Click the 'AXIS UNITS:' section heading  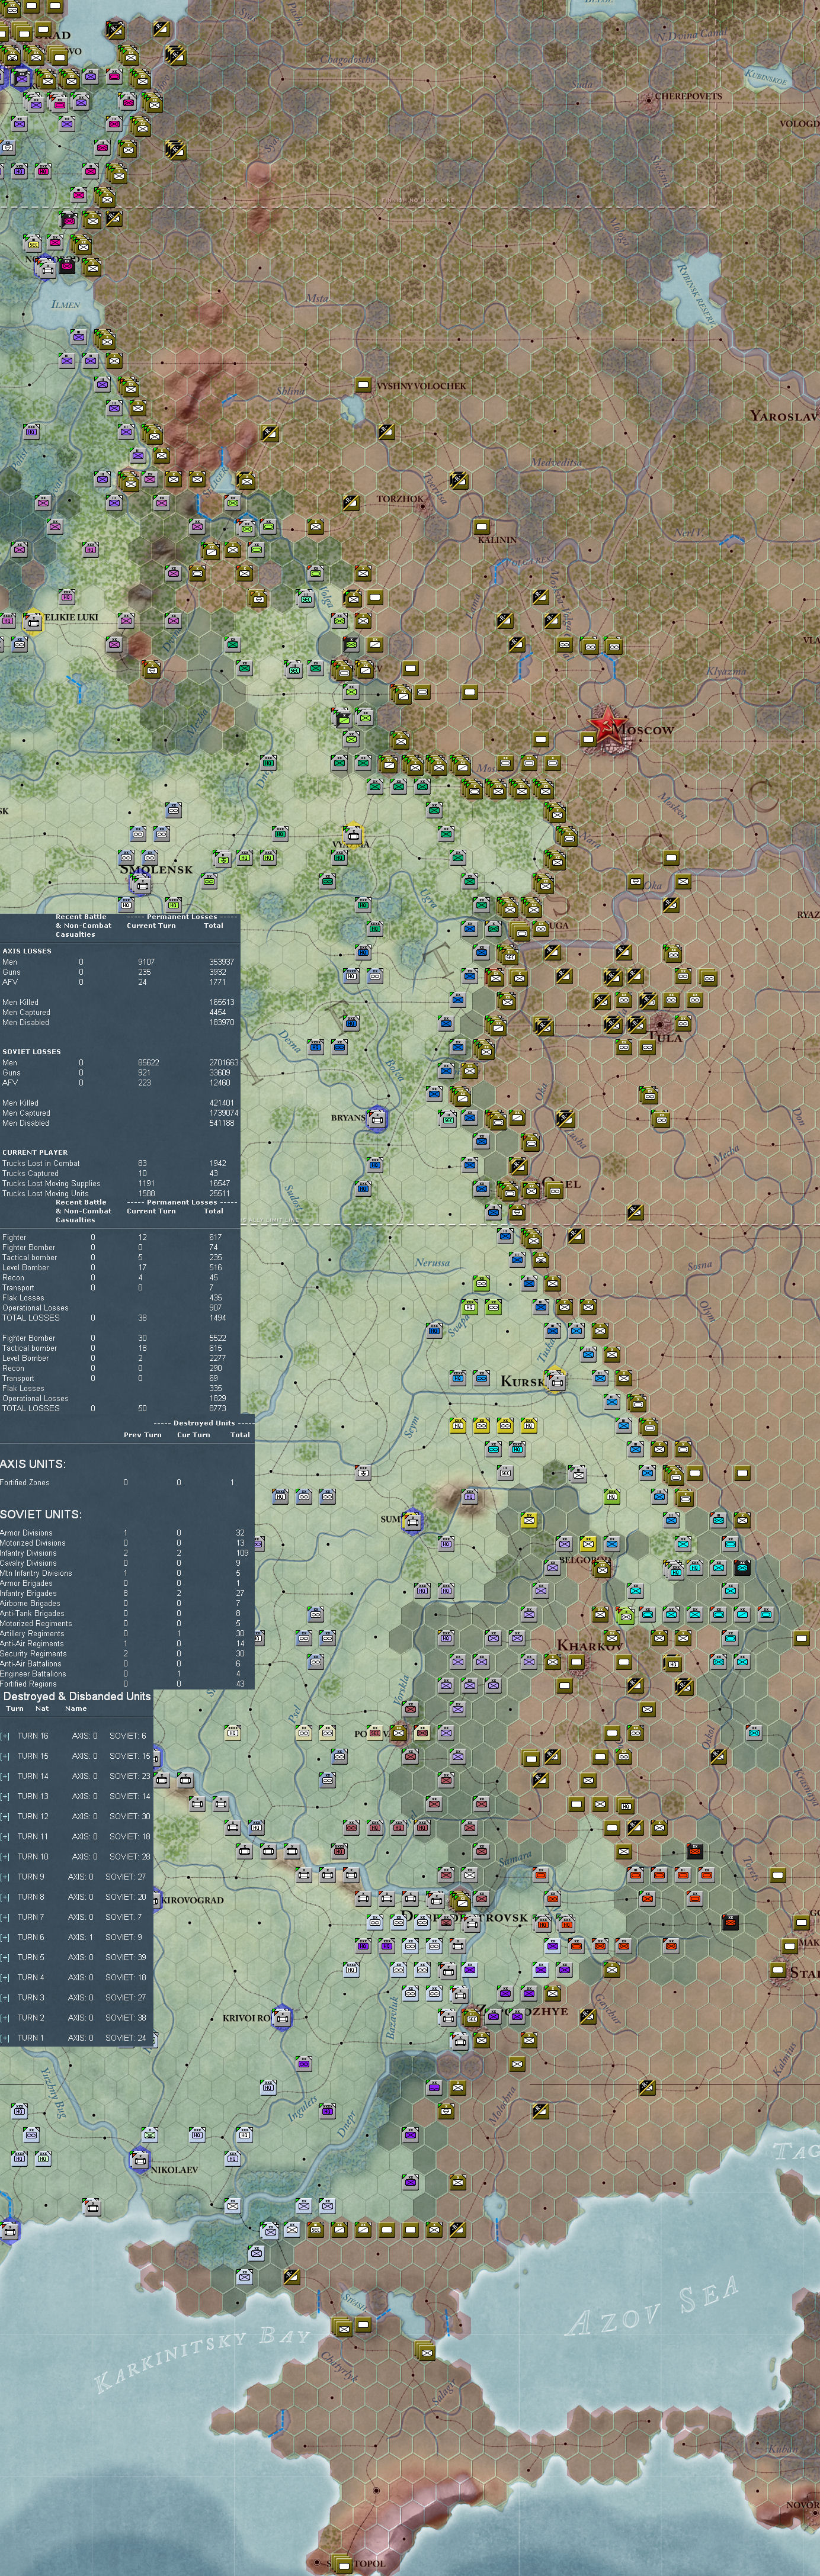(33, 1464)
